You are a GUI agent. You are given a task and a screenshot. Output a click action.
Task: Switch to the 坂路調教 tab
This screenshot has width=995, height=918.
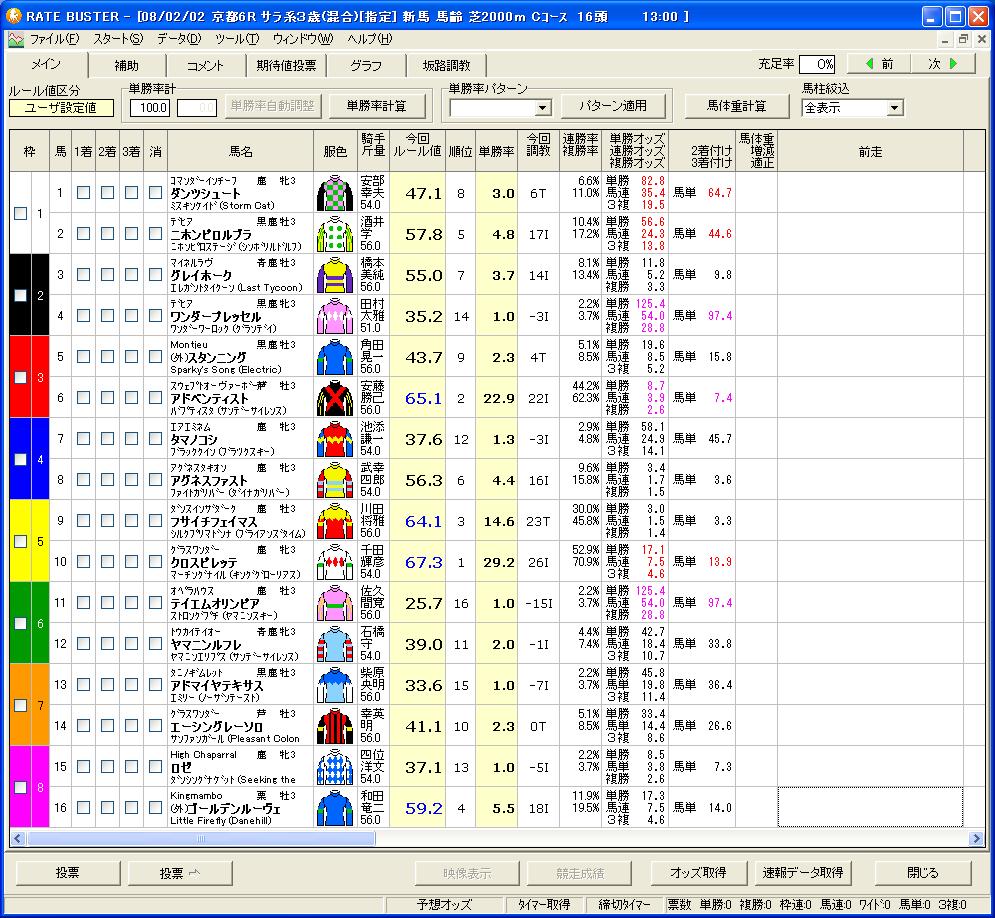click(446, 65)
